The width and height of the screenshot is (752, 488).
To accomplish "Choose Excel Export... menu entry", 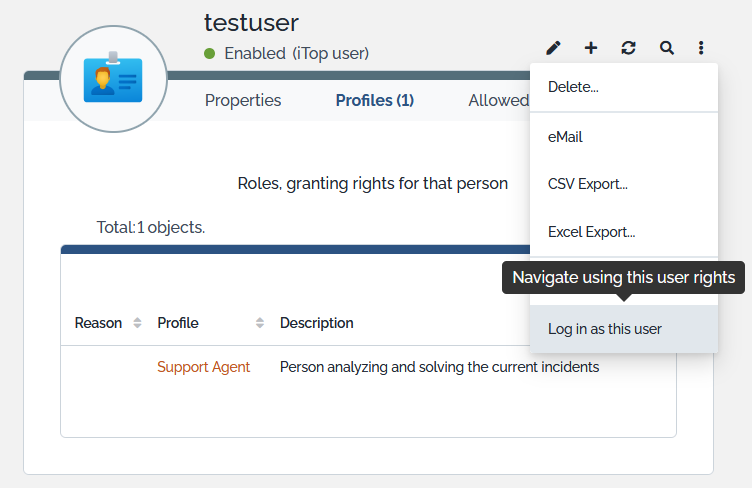I will click(591, 232).
